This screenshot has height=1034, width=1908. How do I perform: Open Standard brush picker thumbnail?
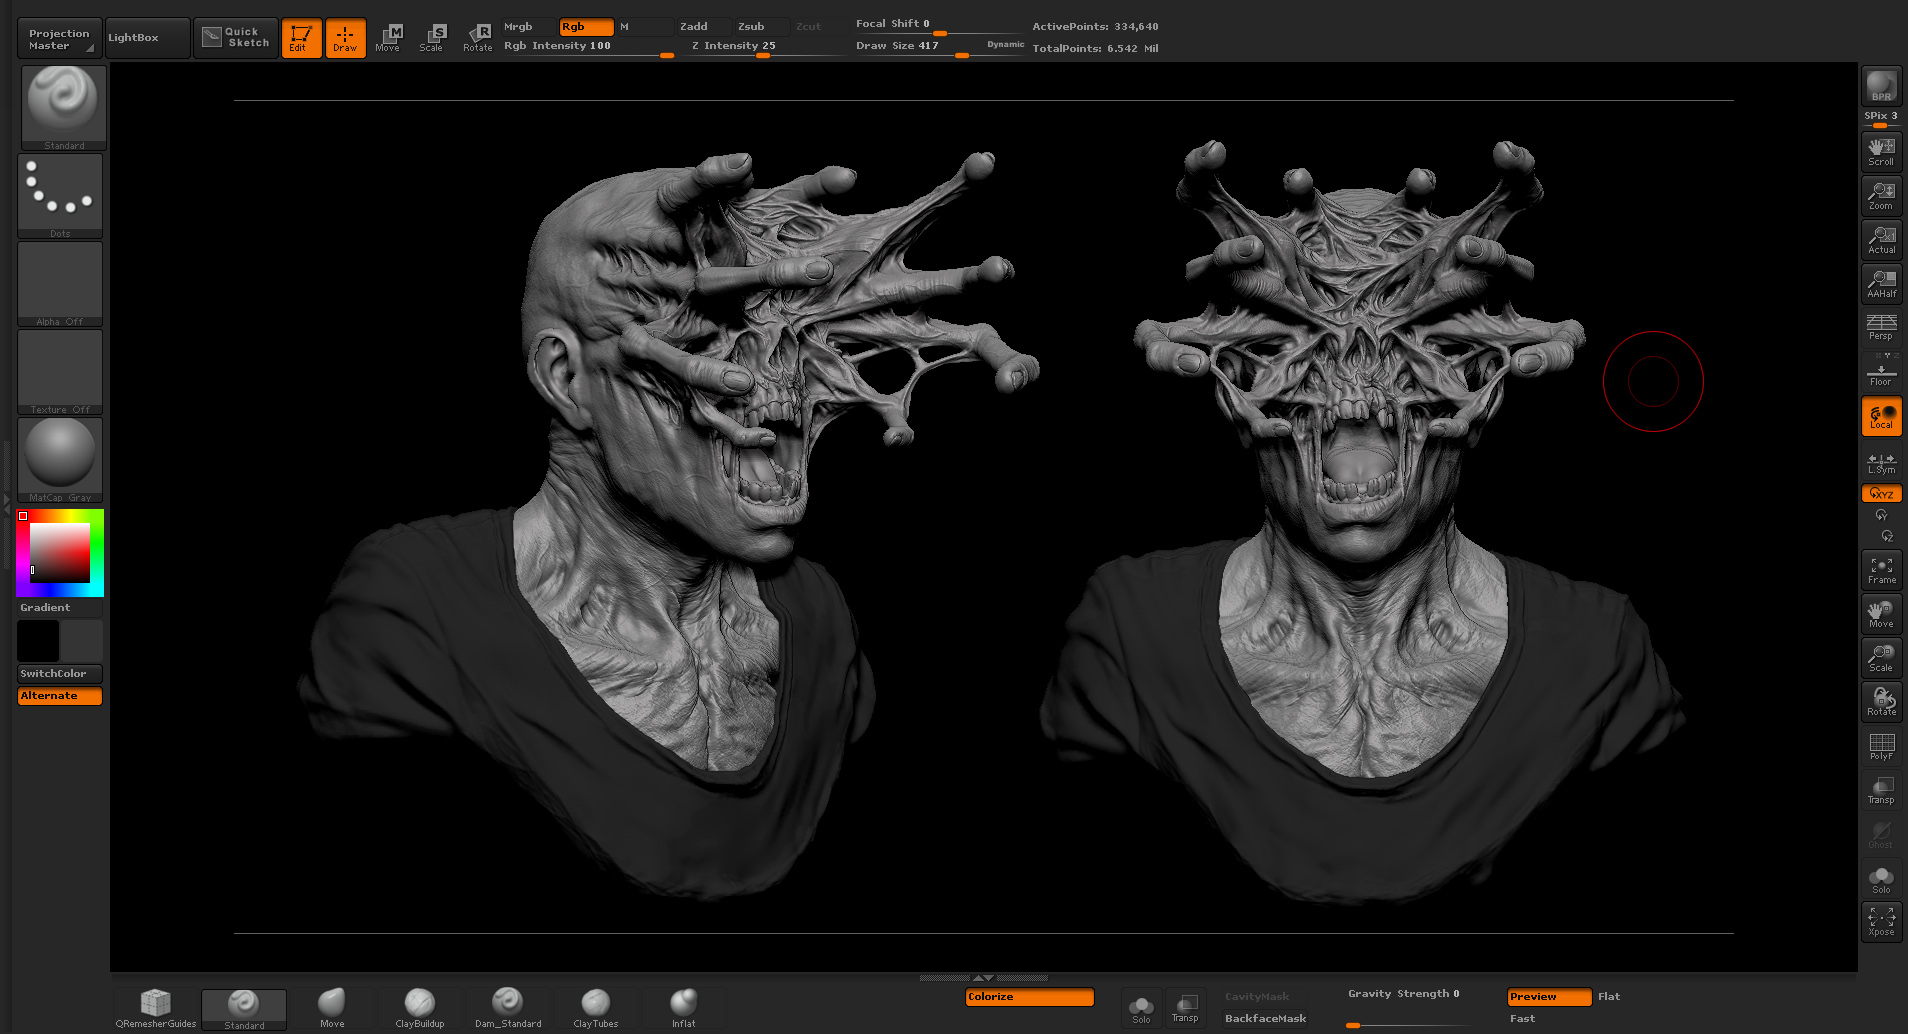tap(63, 107)
